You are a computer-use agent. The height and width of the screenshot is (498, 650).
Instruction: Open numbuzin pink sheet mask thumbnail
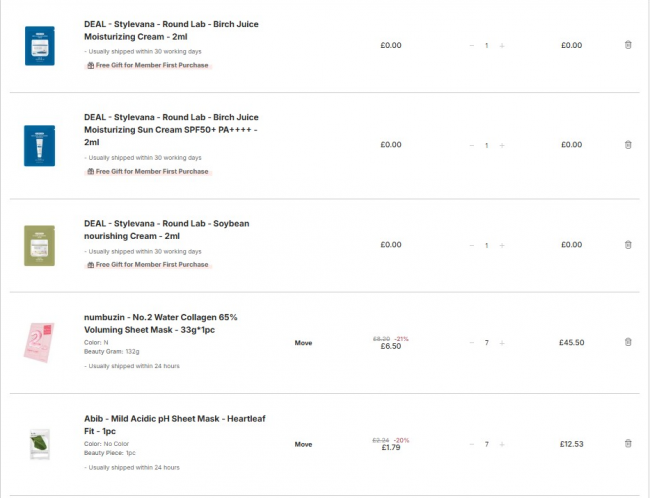(39, 343)
